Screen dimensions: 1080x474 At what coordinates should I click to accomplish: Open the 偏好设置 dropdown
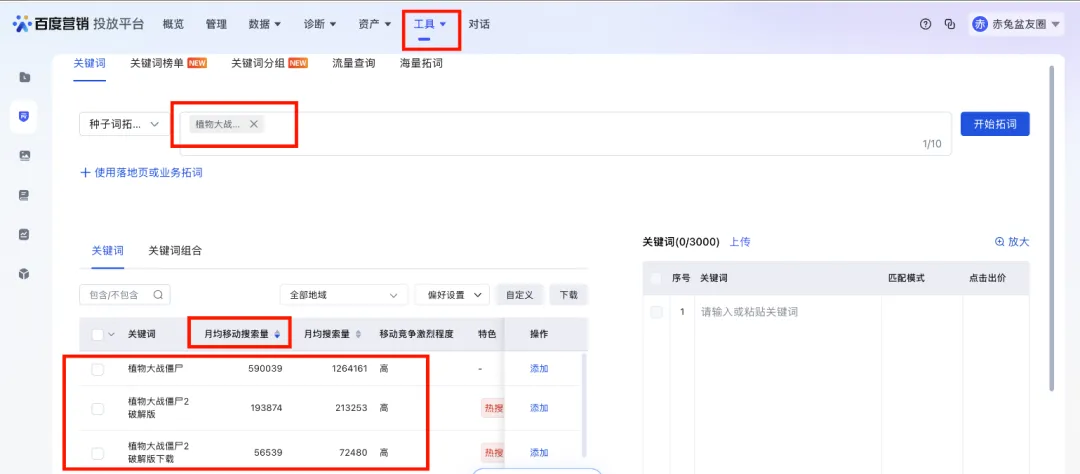[x=452, y=295]
